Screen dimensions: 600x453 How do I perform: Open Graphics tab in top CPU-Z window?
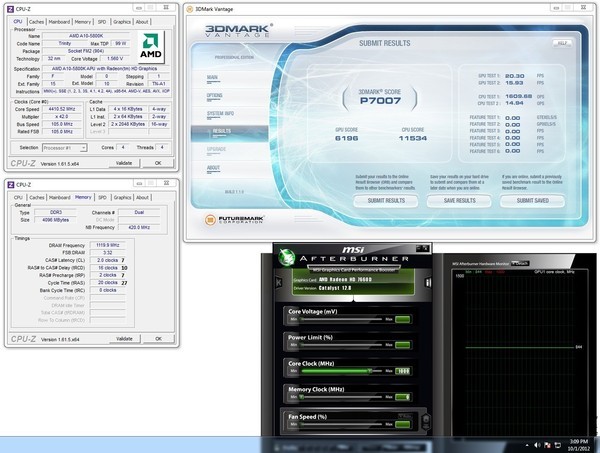122,22
